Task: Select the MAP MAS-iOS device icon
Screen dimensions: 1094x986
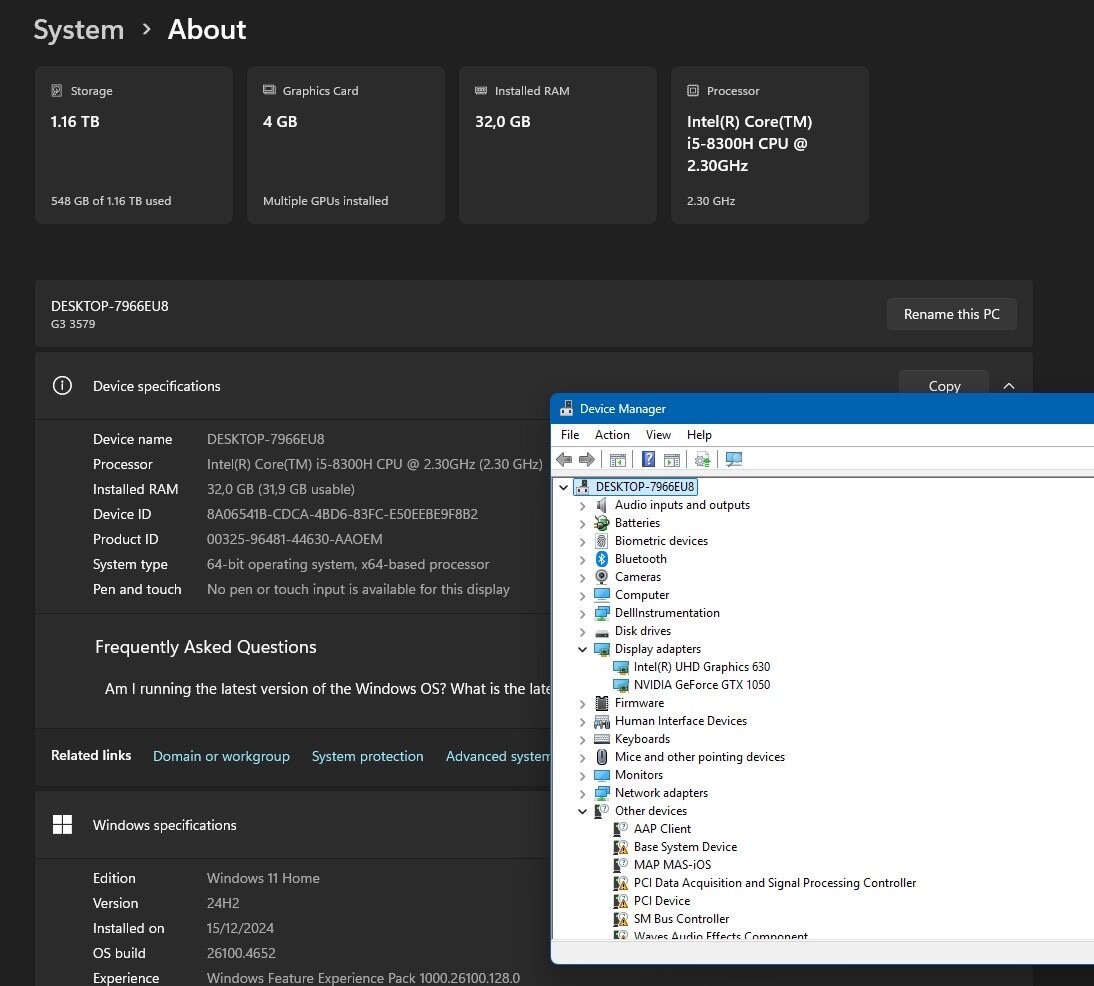Action: click(620, 865)
